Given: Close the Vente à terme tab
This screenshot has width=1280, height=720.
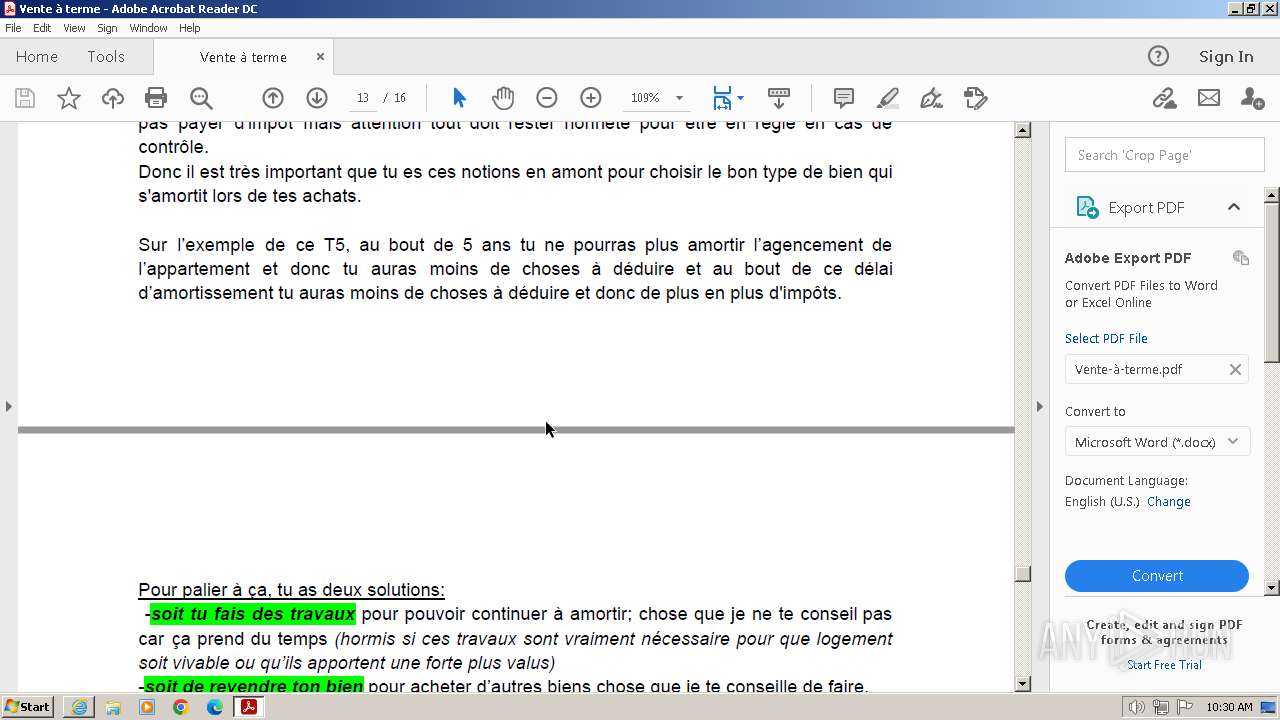Looking at the screenshot, I should (x=320, y=57).
